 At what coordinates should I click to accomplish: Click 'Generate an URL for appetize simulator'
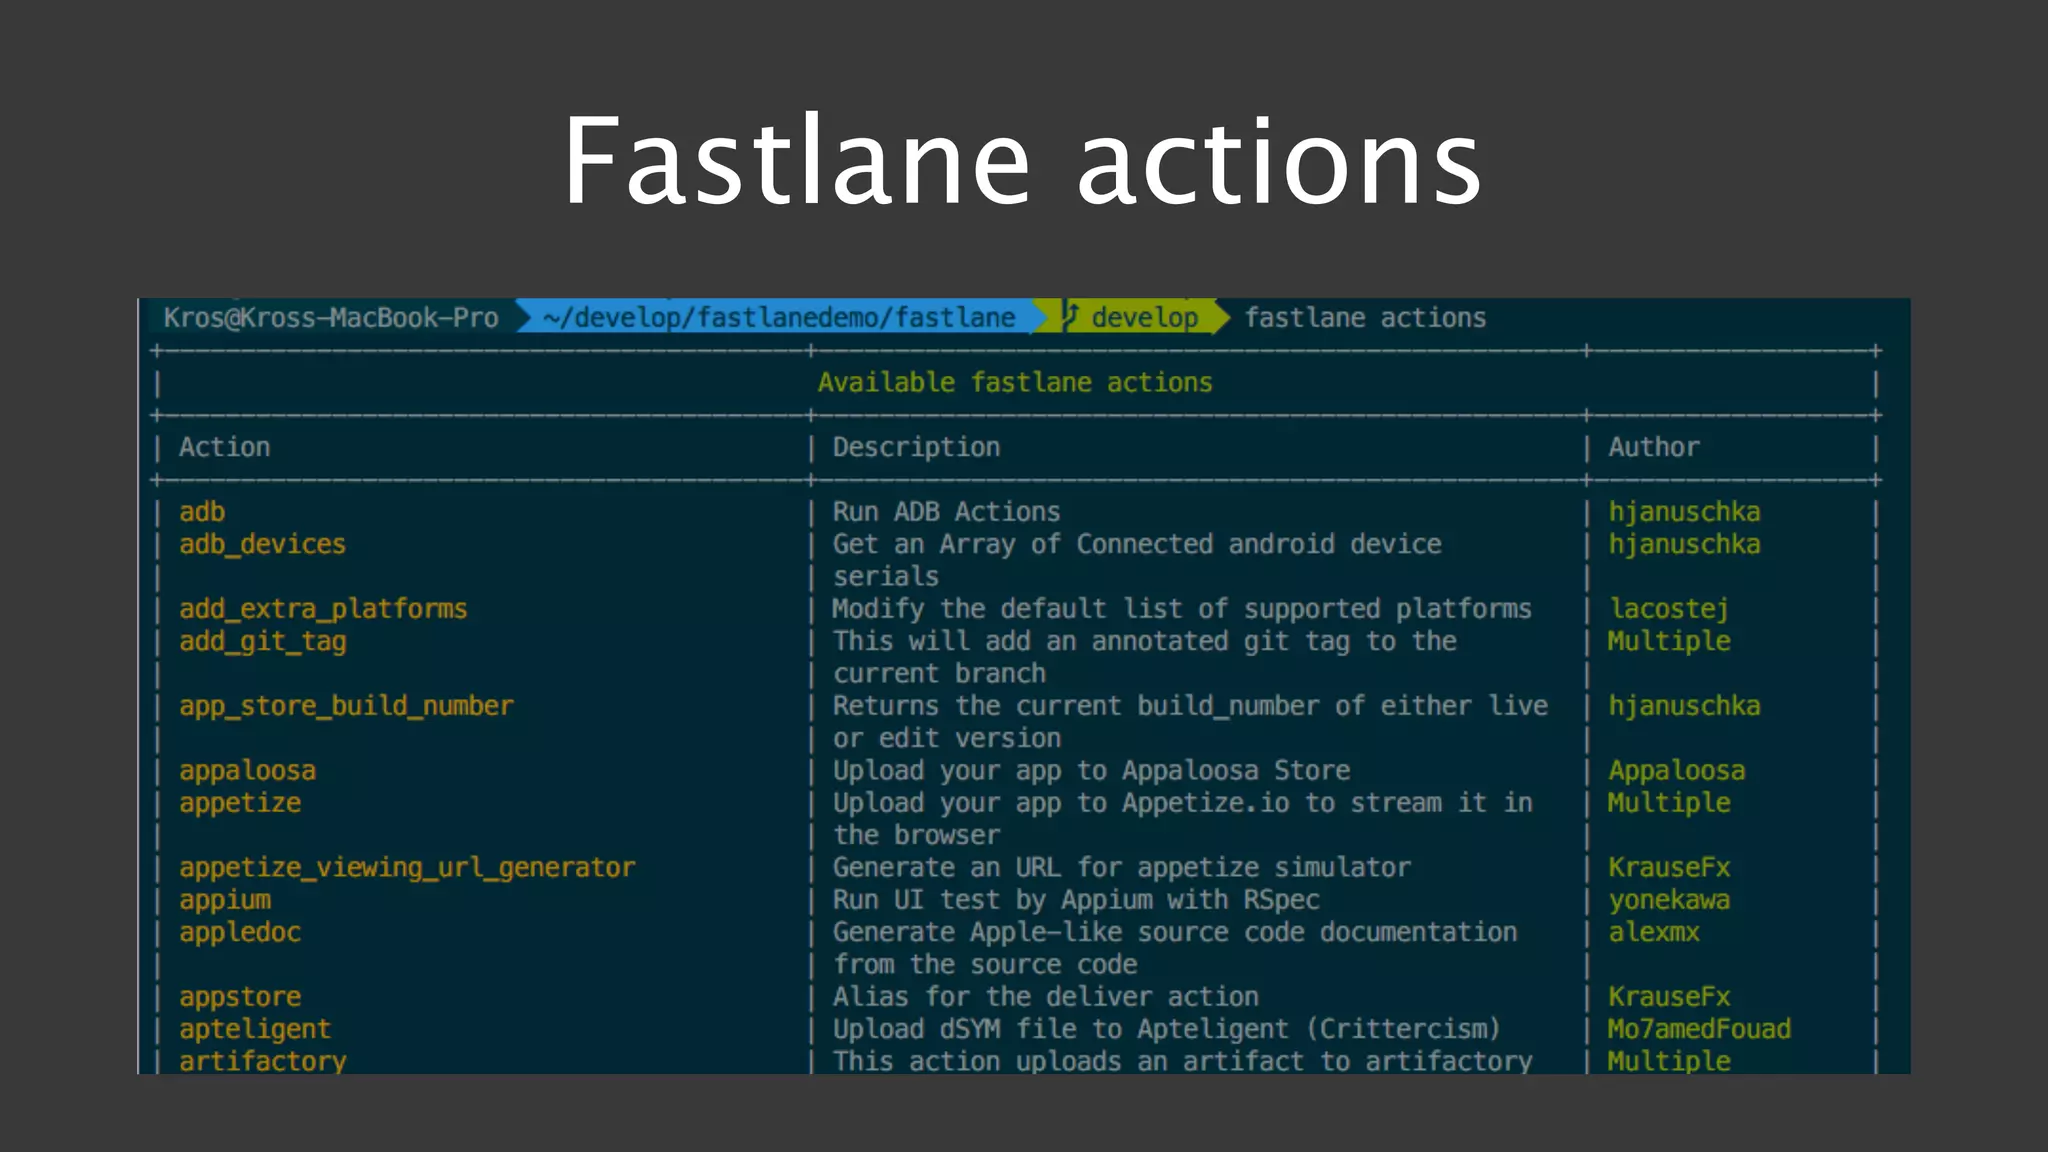1122,868
